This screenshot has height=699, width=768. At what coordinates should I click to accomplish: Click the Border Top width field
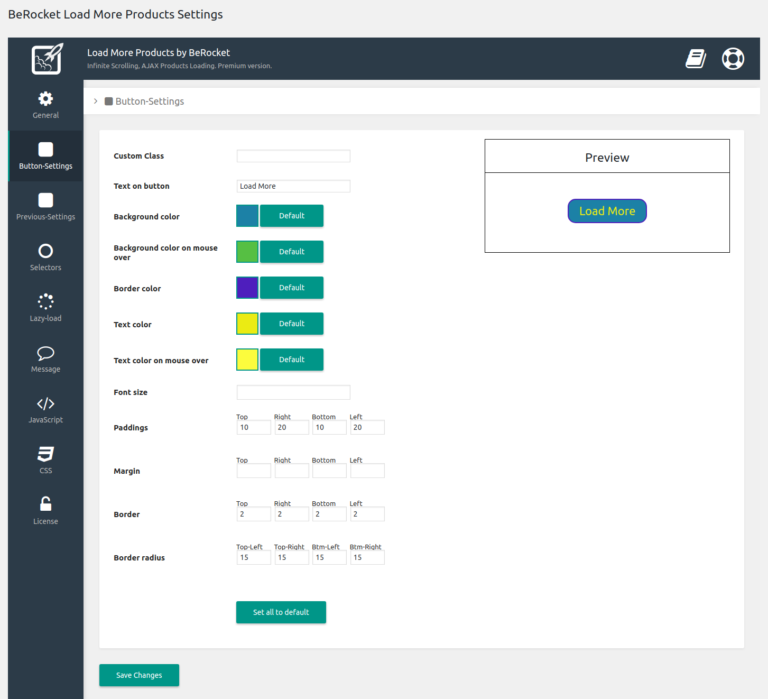(254, 514)
